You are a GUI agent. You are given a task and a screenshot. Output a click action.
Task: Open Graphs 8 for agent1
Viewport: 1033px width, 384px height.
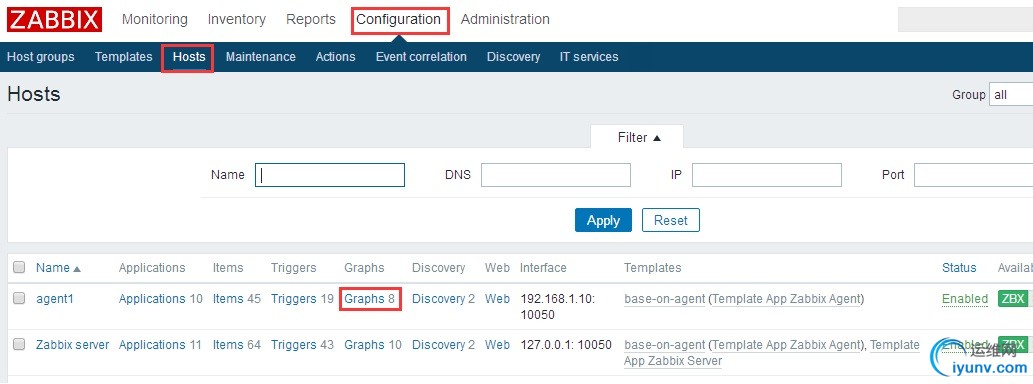370,298
